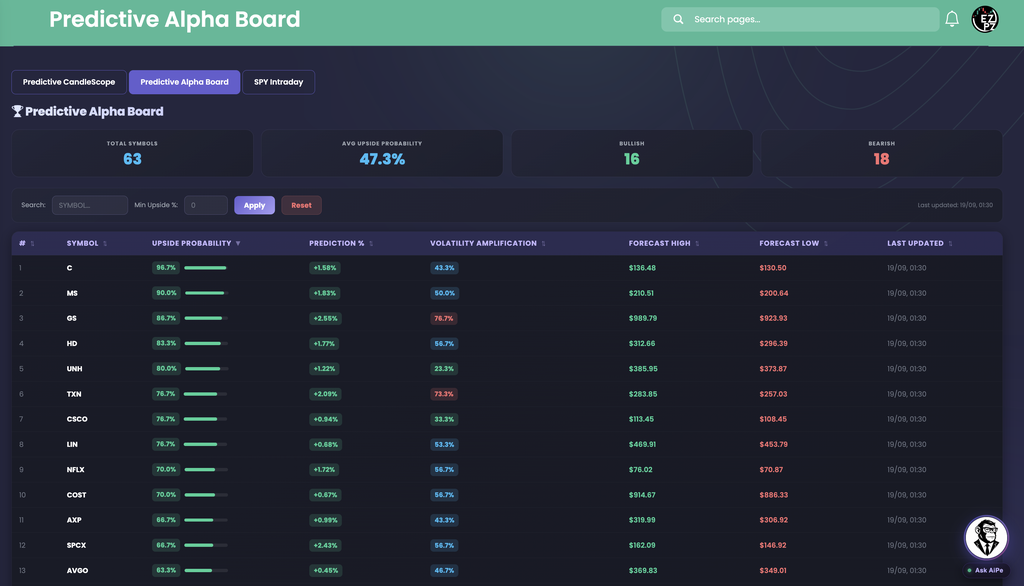Image resolution: width=1024 pixels, height=586 pixels.
Task: Open the EZPZ user avatar menu
Action: click(985, 20)
